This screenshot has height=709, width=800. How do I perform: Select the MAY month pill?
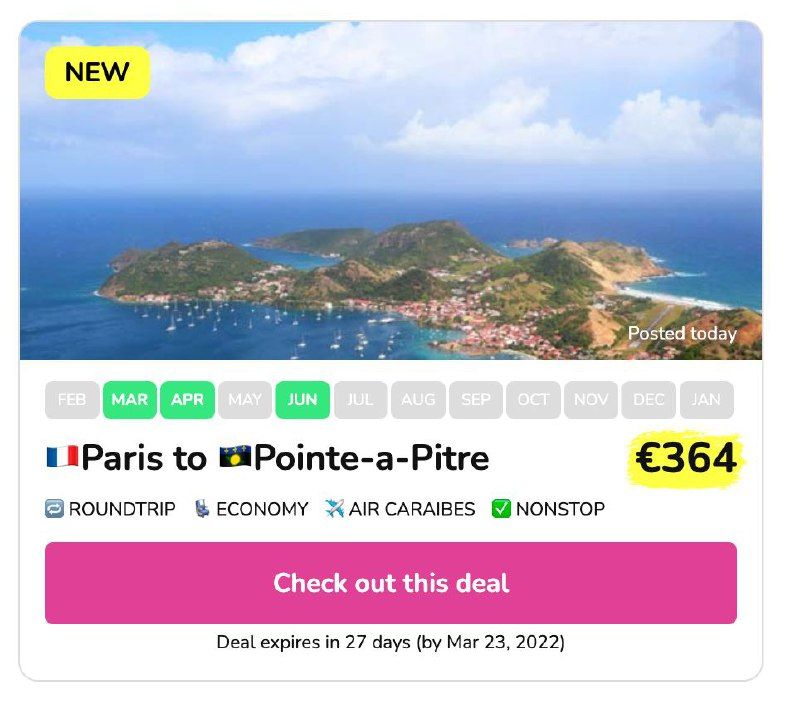[x=245, y=400]
